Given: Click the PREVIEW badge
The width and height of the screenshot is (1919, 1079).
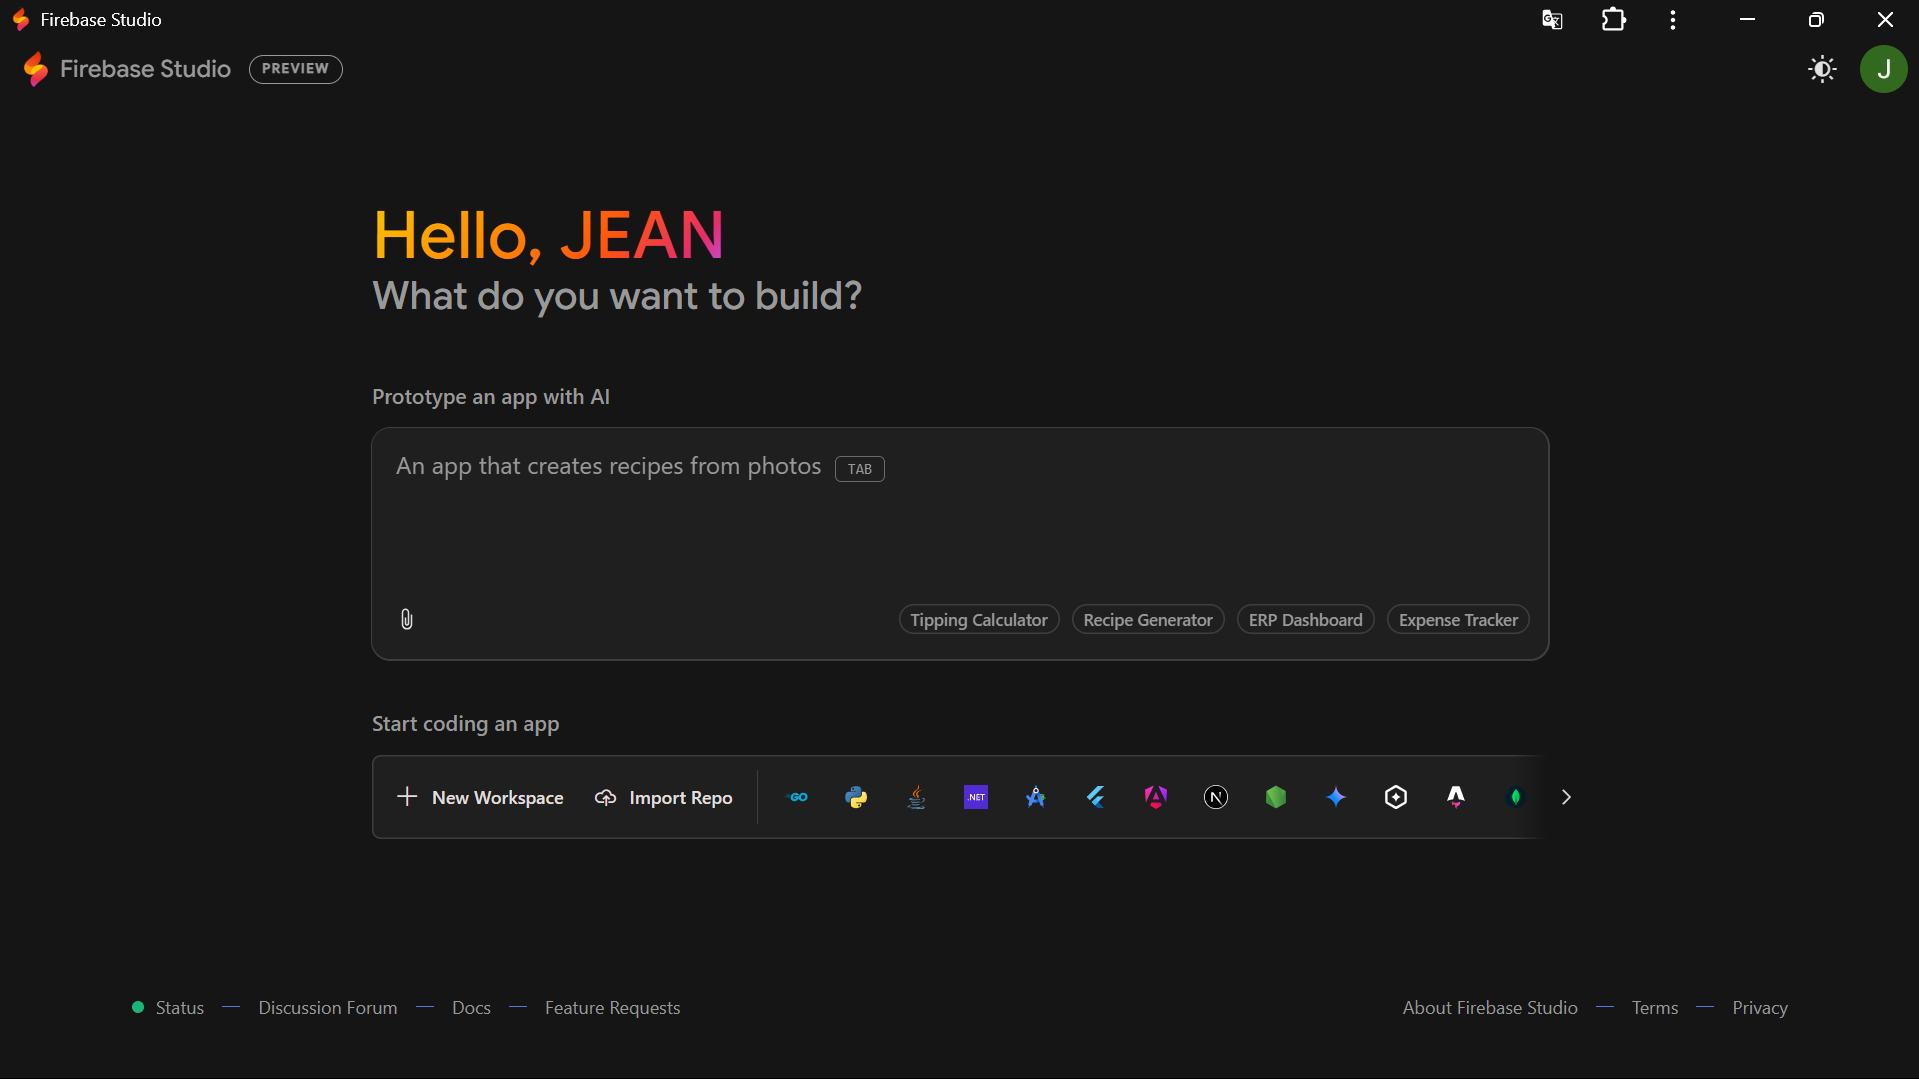Looking at the screenshot, I should [296, 69].
